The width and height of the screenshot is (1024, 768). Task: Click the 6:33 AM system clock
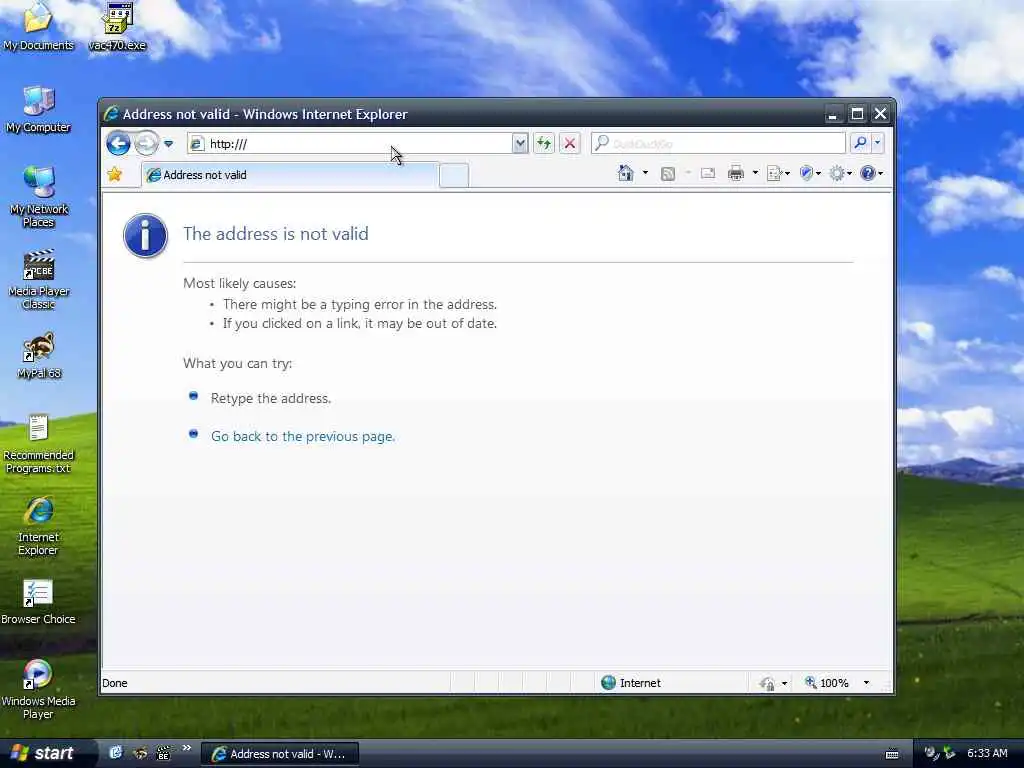coord(987,754)
